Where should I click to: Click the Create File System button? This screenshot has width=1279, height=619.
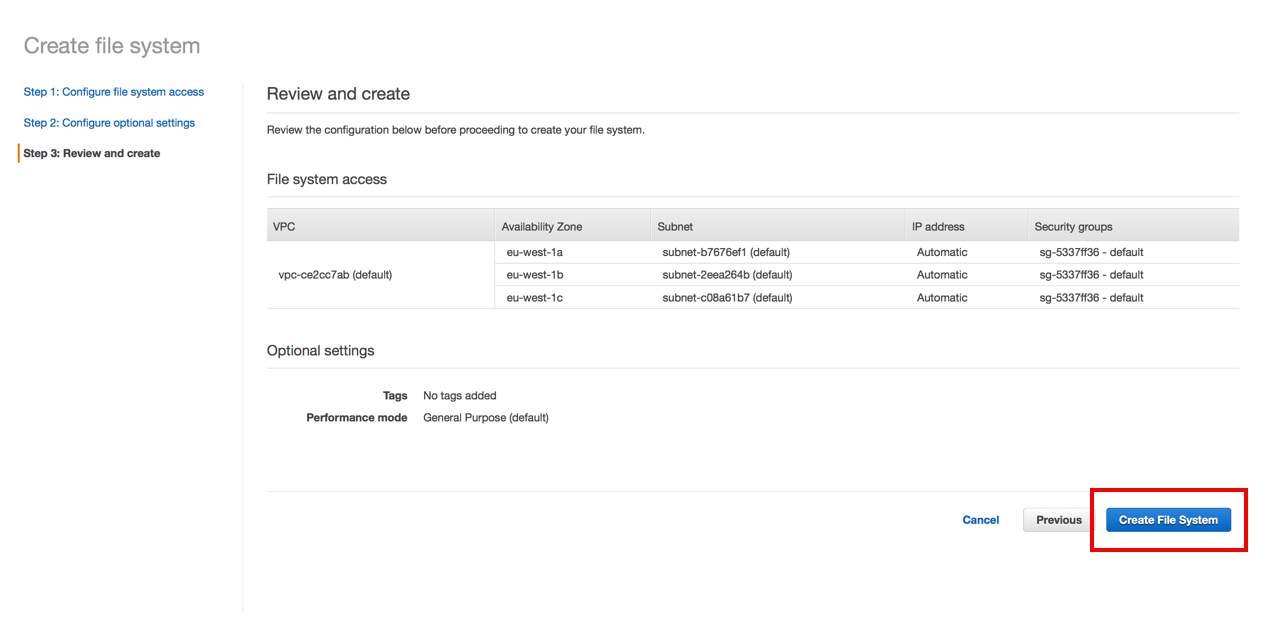[1167, 519]
